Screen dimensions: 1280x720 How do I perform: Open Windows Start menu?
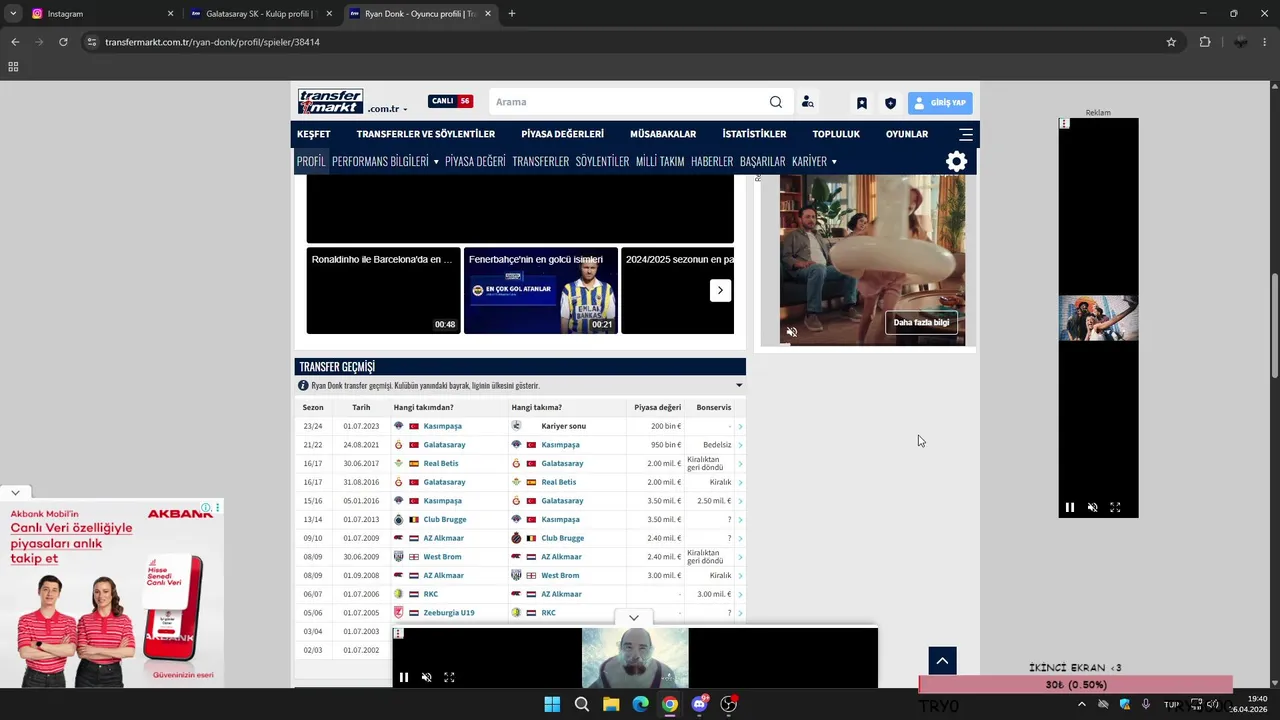coord(552,704)
